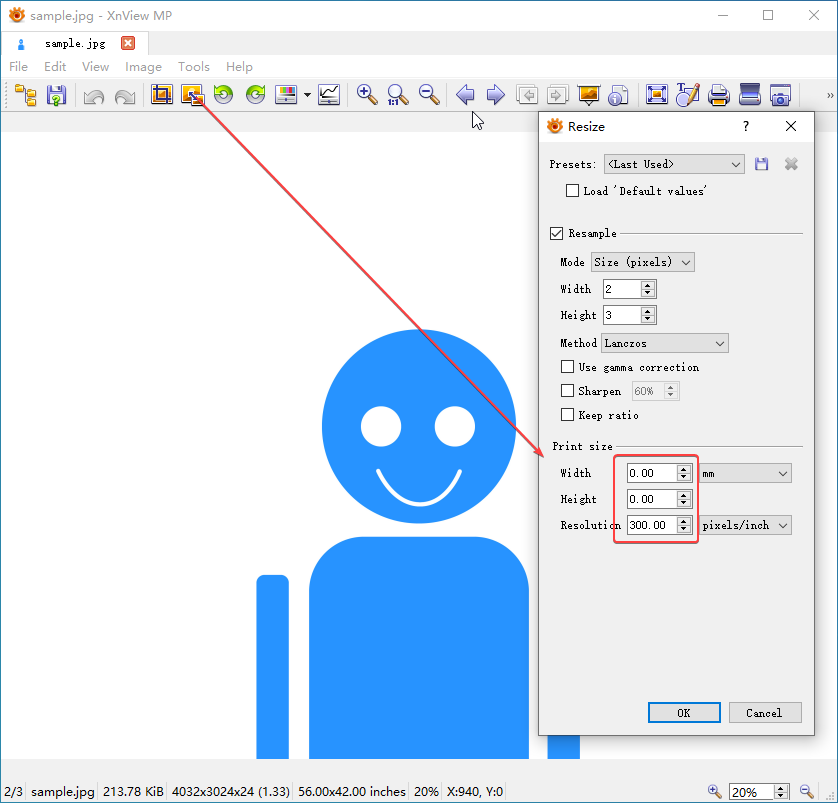Image resolution: width=838 pixels, height=803 pixels.
Task: Disable the Resample checkbox
Action: click(x=557, y=233)
